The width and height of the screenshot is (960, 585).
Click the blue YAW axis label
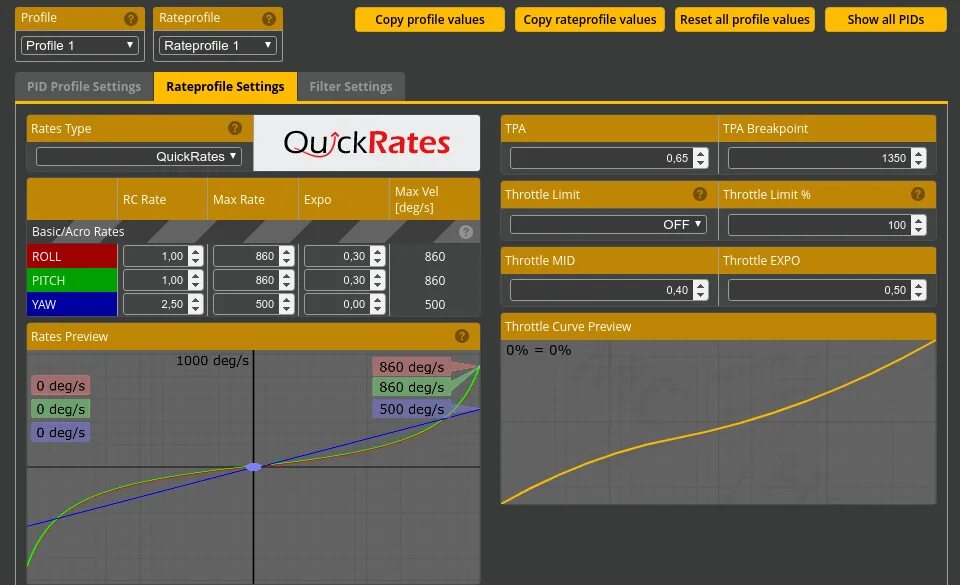click(x=72, y=304)
